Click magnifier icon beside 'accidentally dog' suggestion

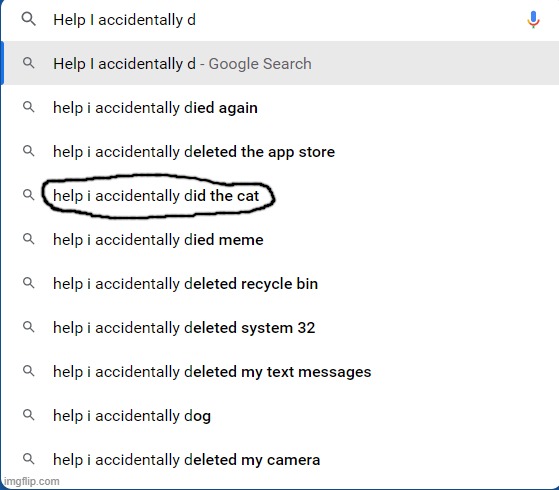(x=29, y=415)
